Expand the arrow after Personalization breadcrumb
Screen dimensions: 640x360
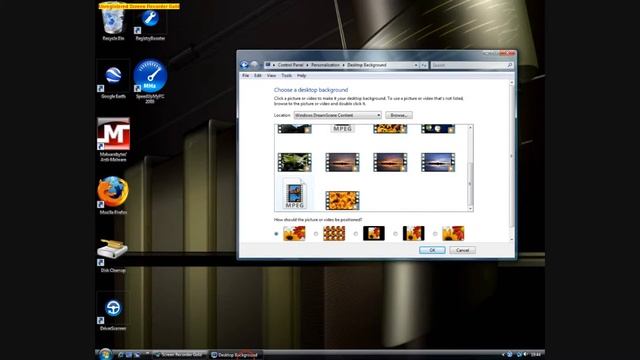click(343, 65)
